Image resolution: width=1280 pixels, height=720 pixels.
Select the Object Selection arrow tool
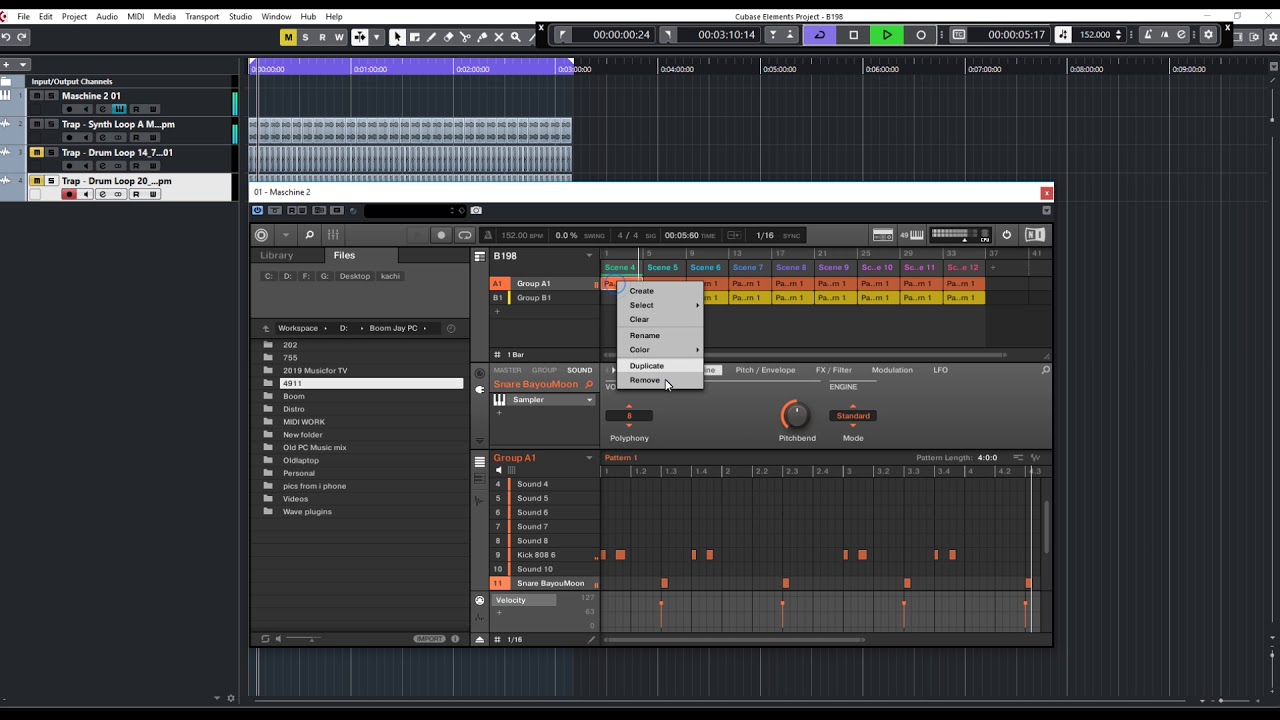pos(397,37)
